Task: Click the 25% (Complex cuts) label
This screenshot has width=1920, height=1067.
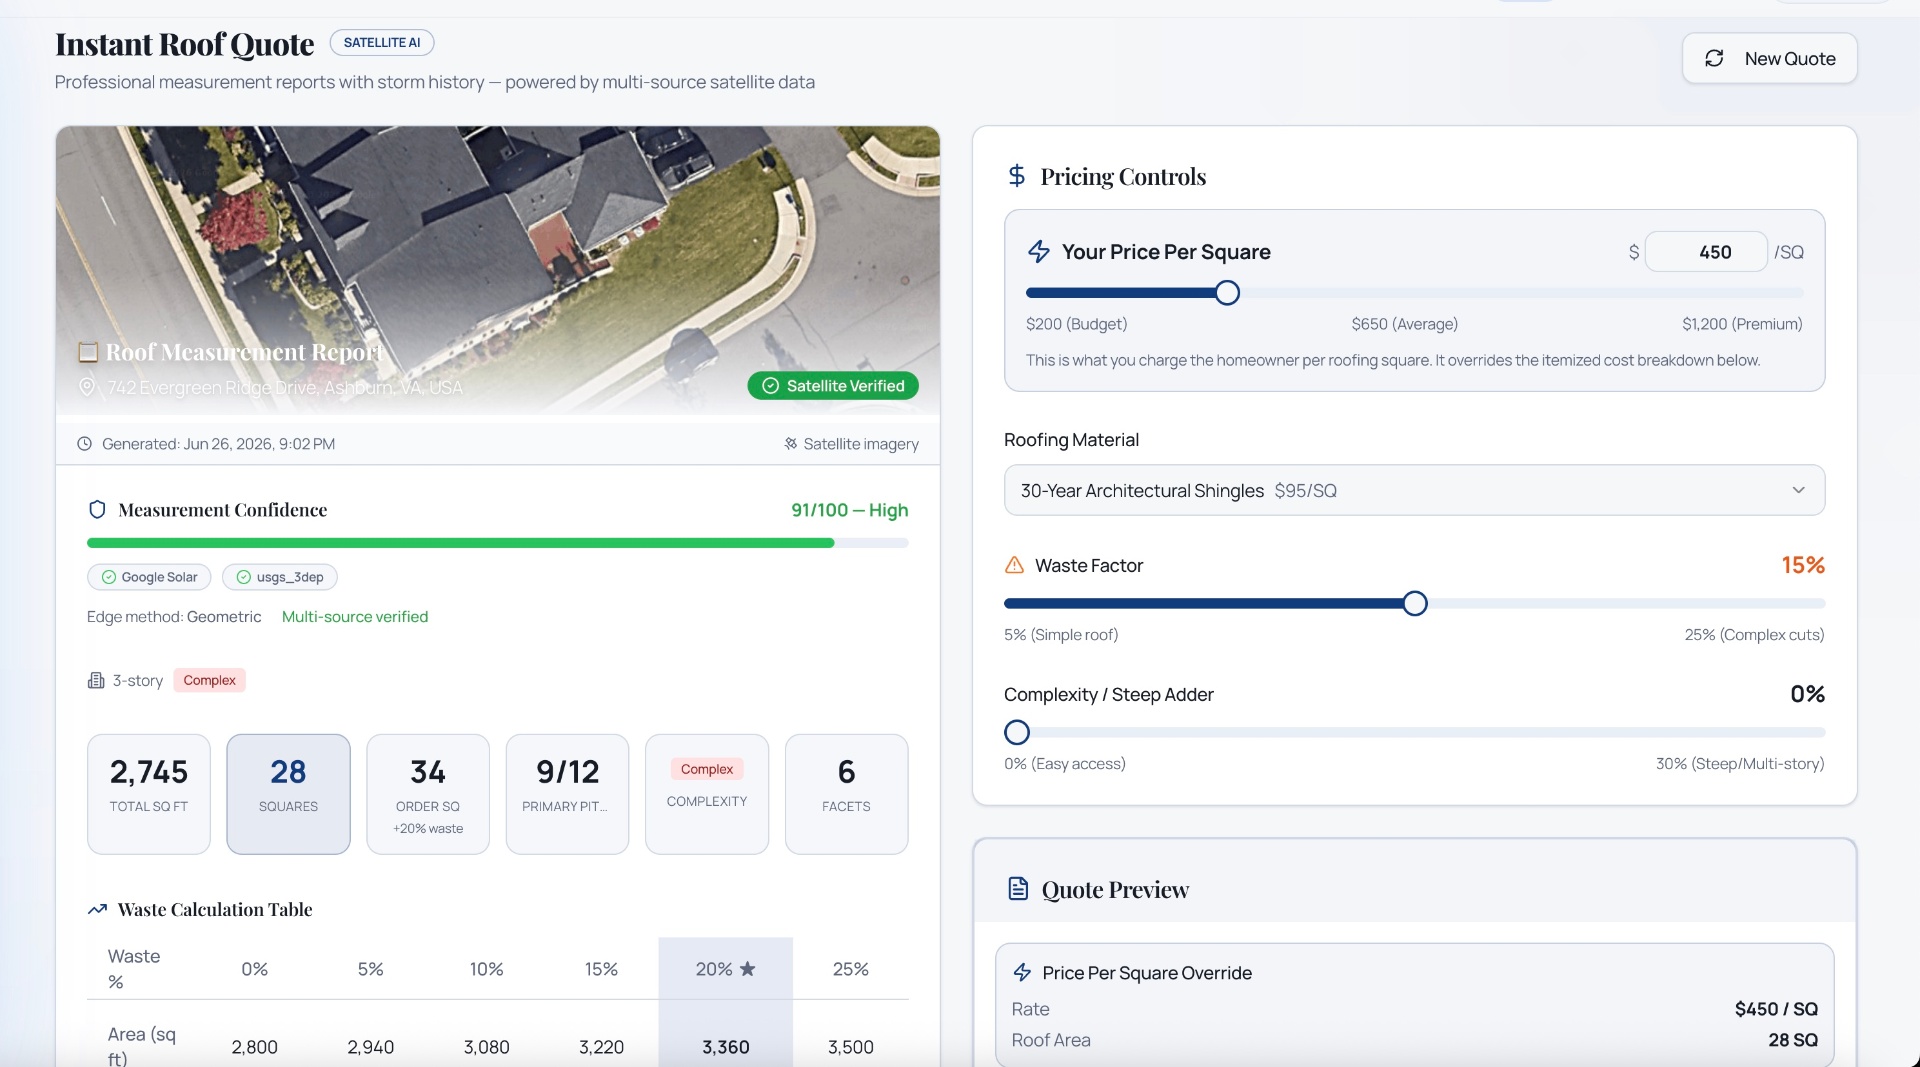Action: click(x=1754, y=634)
